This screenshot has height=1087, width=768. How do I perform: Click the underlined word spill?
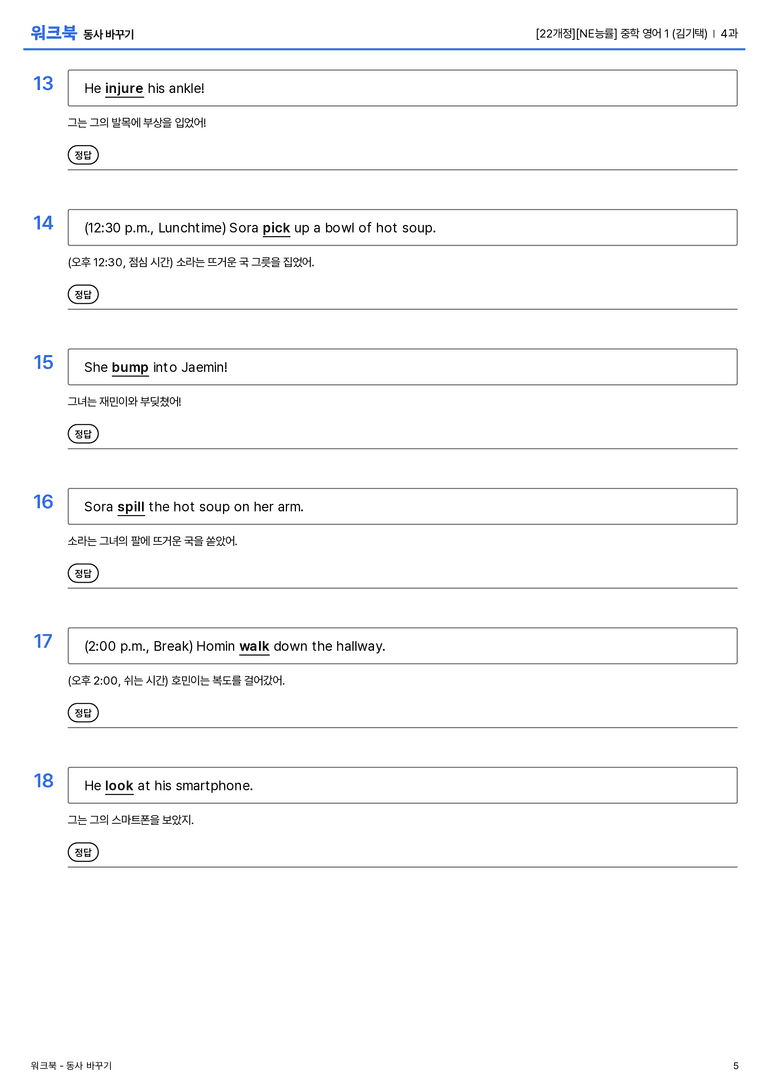tap(131, 507)
